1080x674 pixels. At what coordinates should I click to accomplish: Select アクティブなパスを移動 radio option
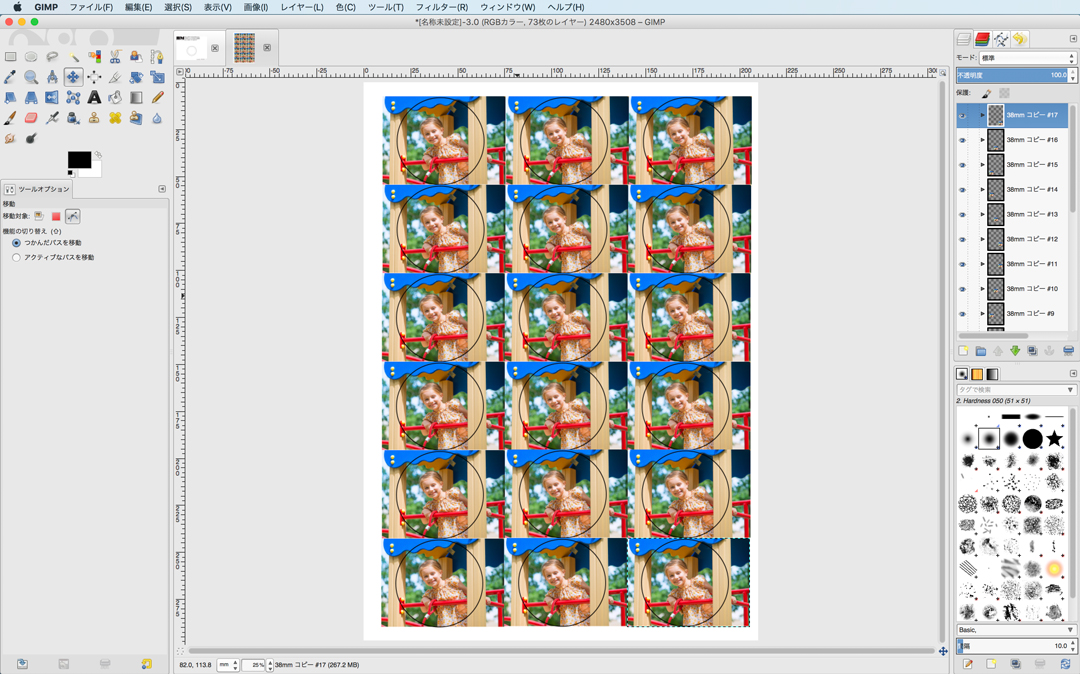pyautogui.click(x=16, y=258)
